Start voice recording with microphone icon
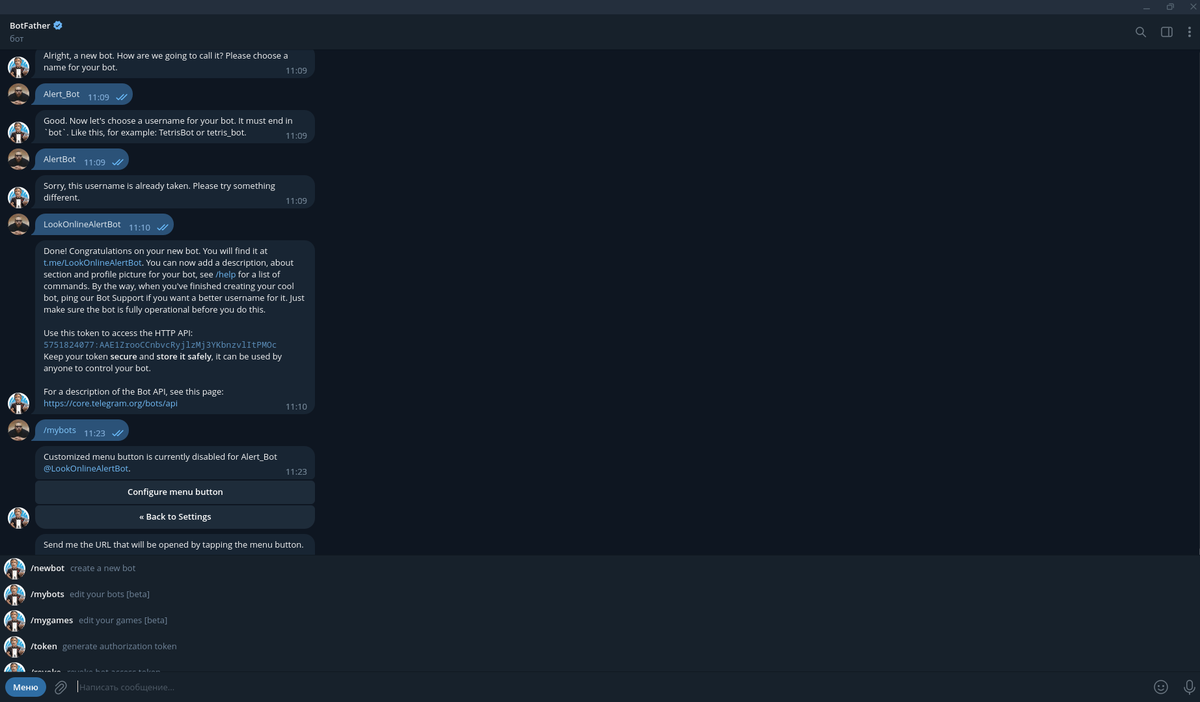 point(1189,687)
